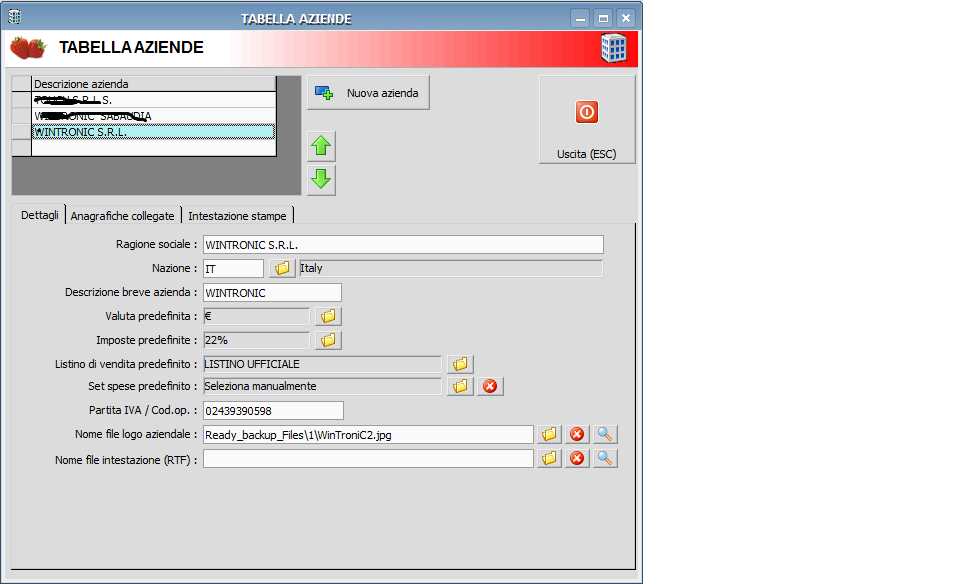The image size is (960, 584).
Task: Open the Dettagli tab
Action: (x=40, y=215)
